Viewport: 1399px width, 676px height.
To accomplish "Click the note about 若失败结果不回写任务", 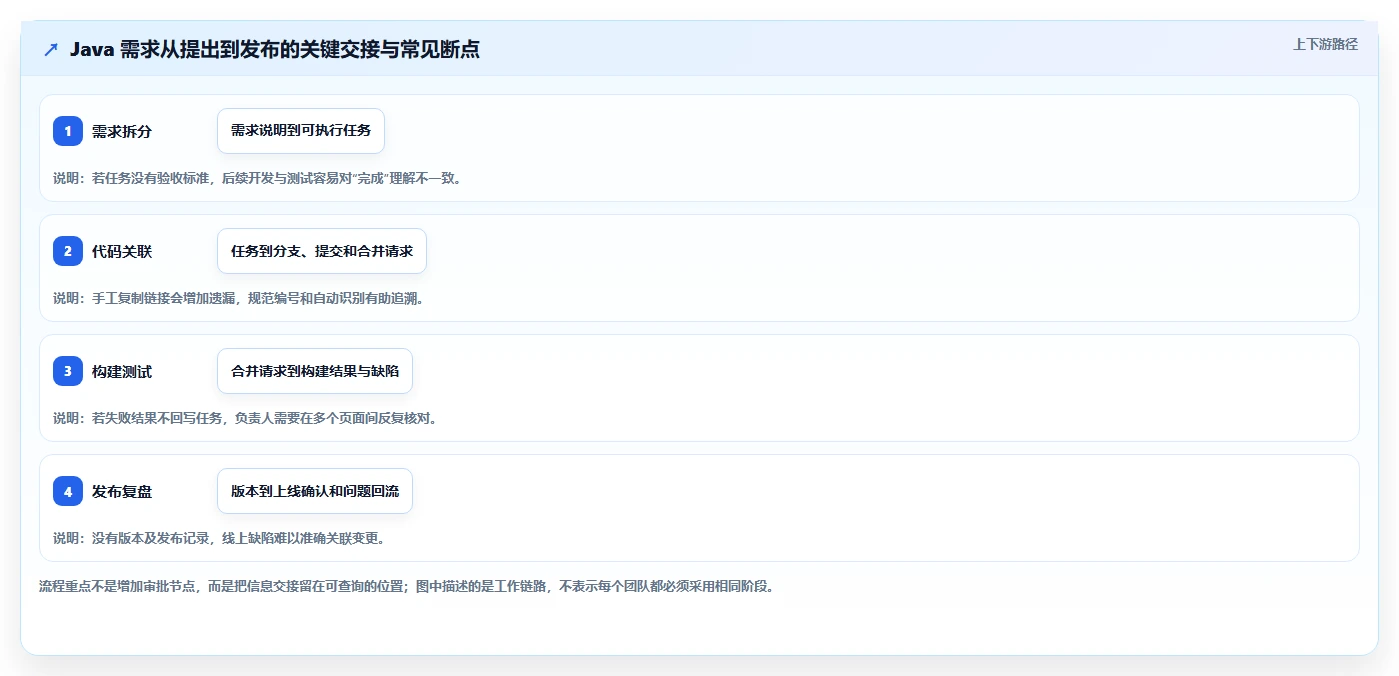I will (x=245, y=418).
